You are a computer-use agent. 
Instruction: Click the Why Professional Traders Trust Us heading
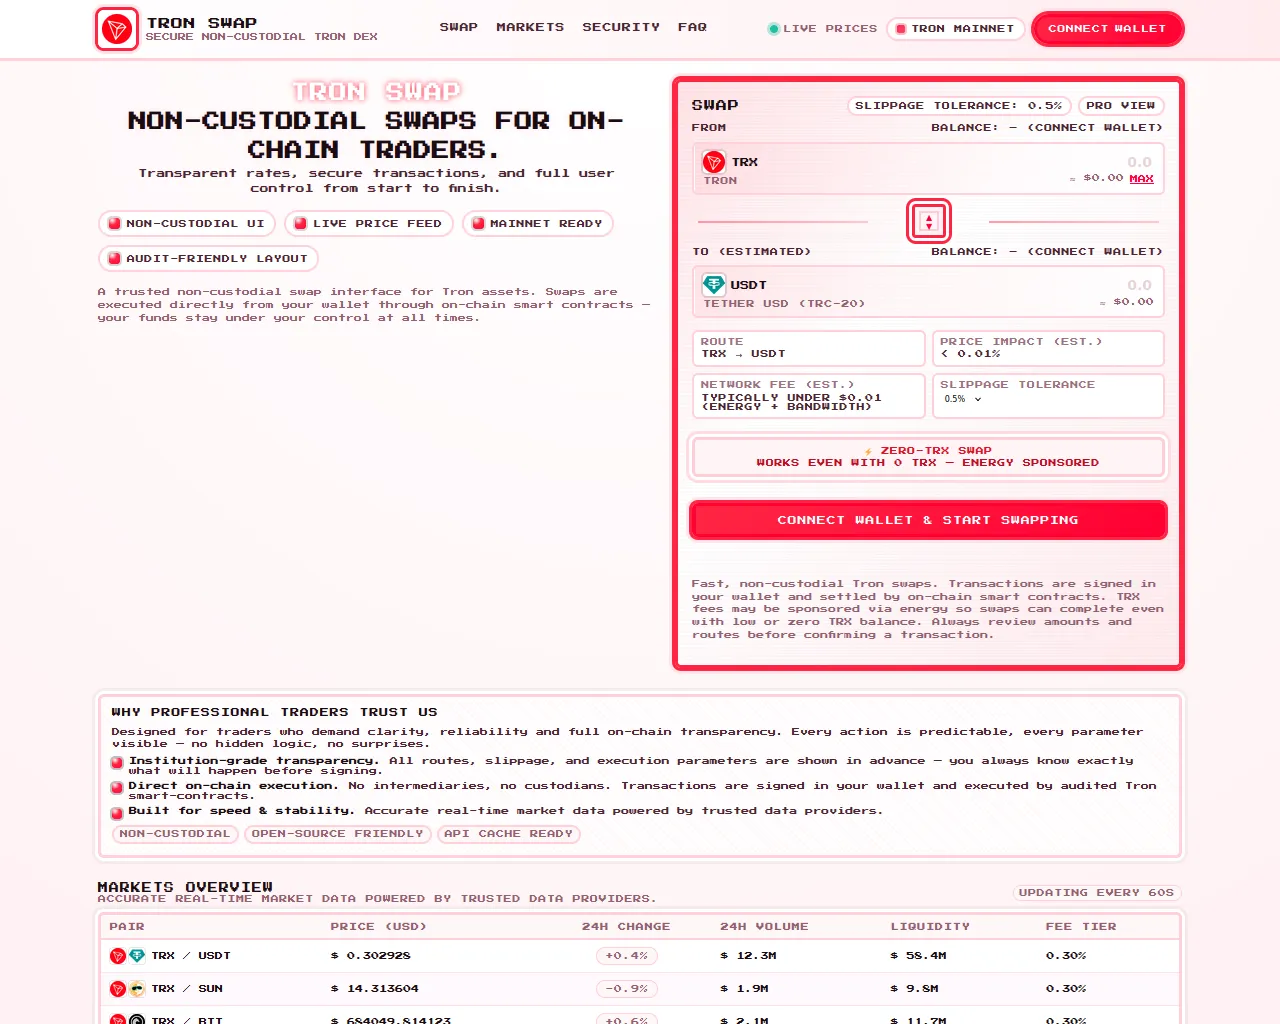tap(274, 712)
